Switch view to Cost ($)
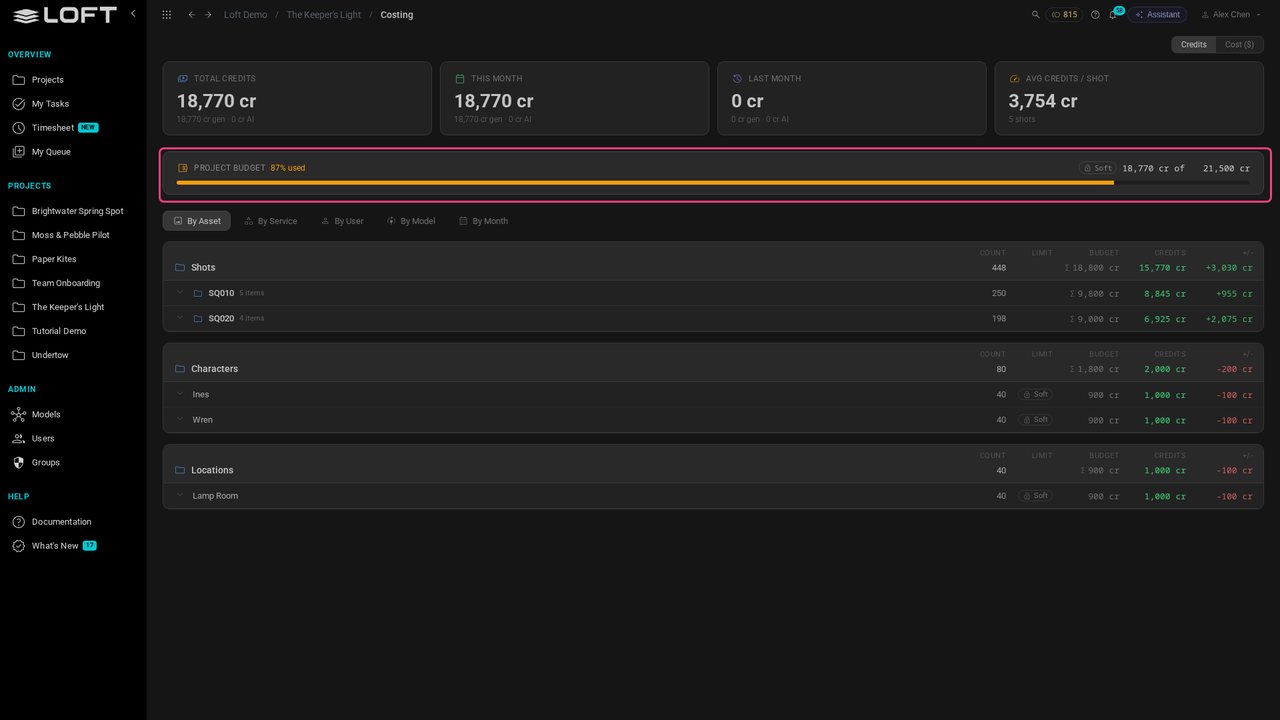This screenshot has width=1280, height=720. [x=1240, y=45]
